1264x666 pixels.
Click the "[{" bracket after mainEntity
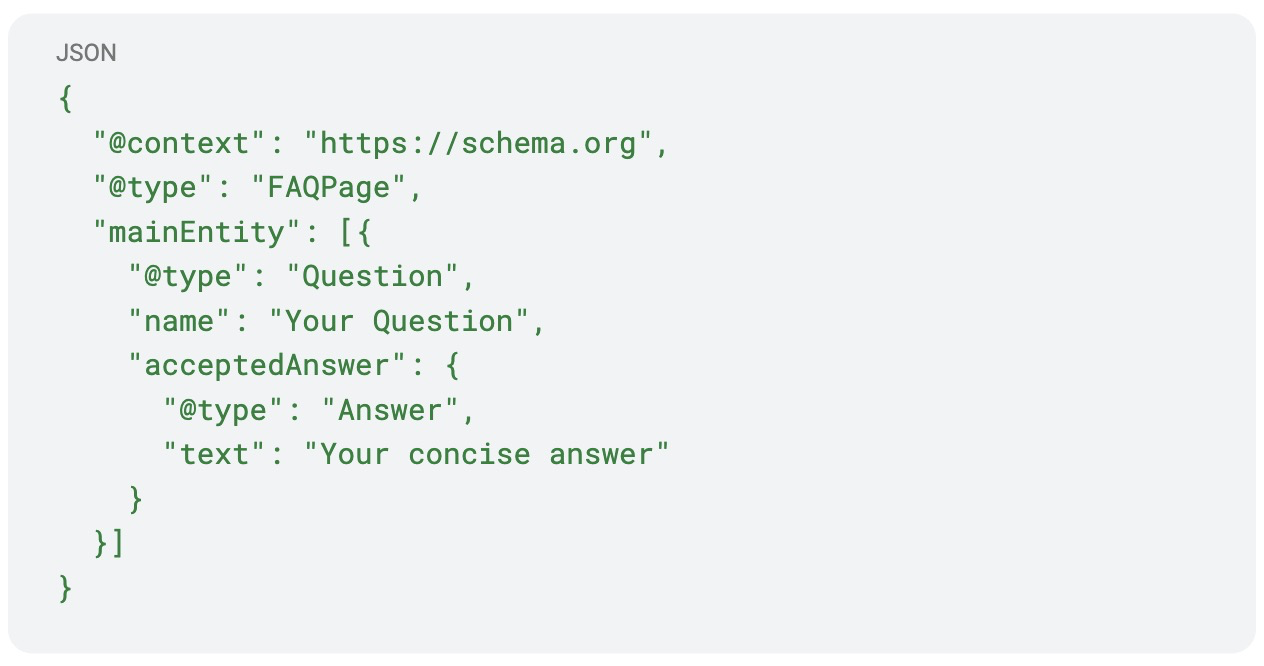pyautogui.click(x=355, y=233)
